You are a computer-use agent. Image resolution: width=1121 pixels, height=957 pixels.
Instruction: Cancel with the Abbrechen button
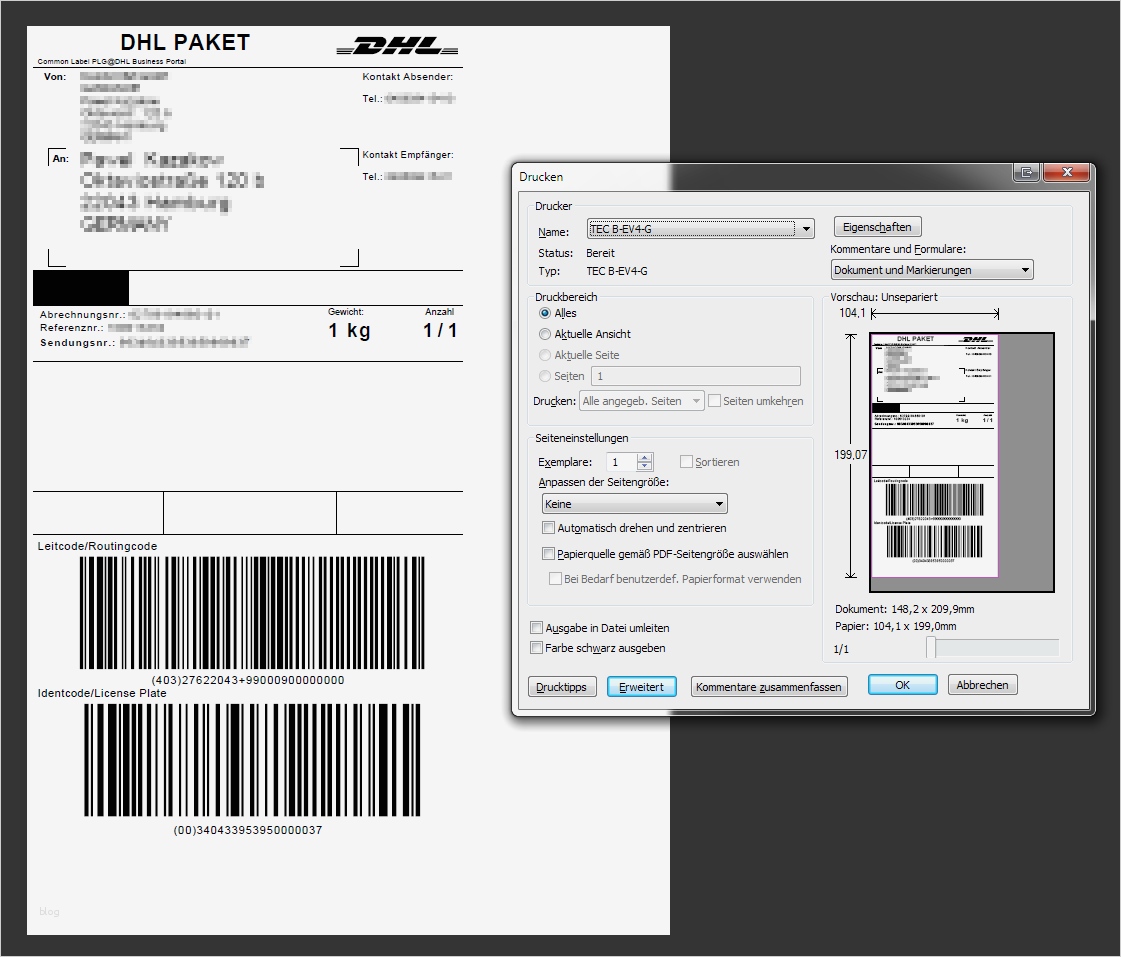[982, 685]
